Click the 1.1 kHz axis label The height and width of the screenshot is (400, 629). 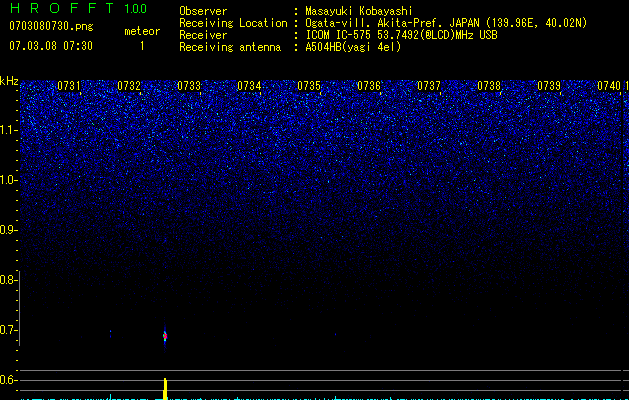tap(9, 130)
